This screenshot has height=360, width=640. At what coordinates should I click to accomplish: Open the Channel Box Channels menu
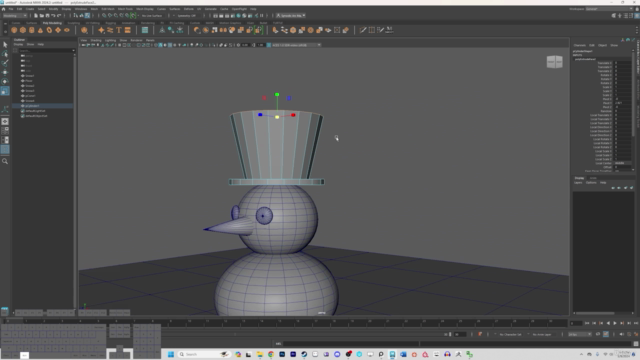[580, 45]
